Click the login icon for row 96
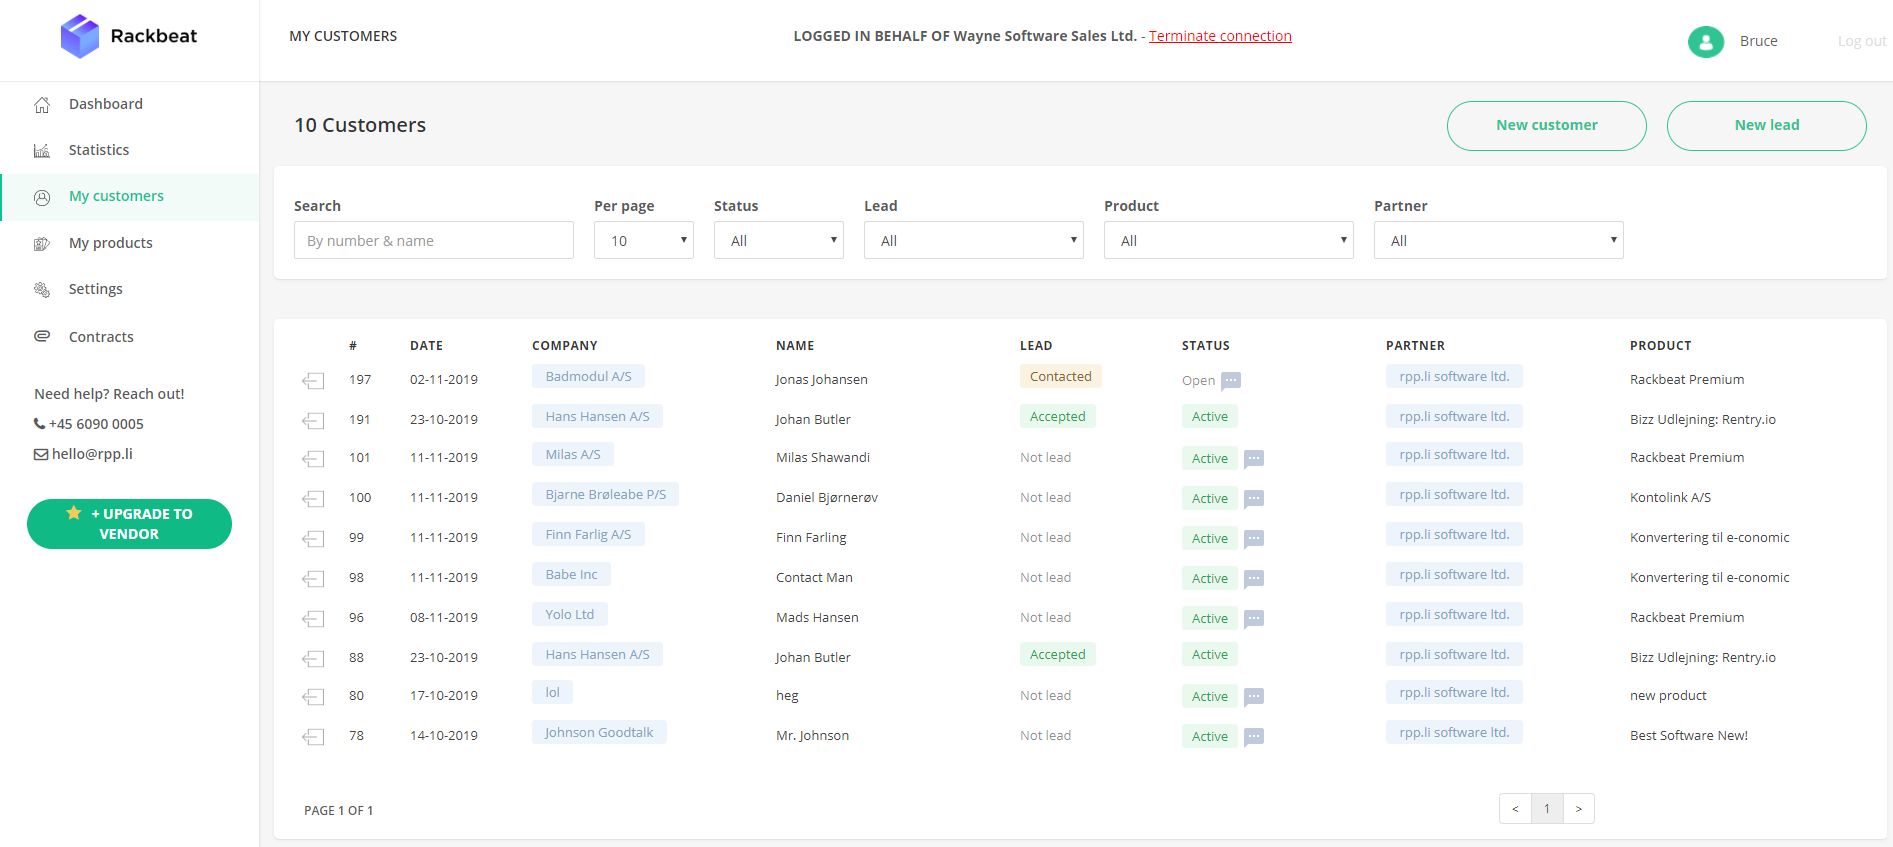 [313, 618]
